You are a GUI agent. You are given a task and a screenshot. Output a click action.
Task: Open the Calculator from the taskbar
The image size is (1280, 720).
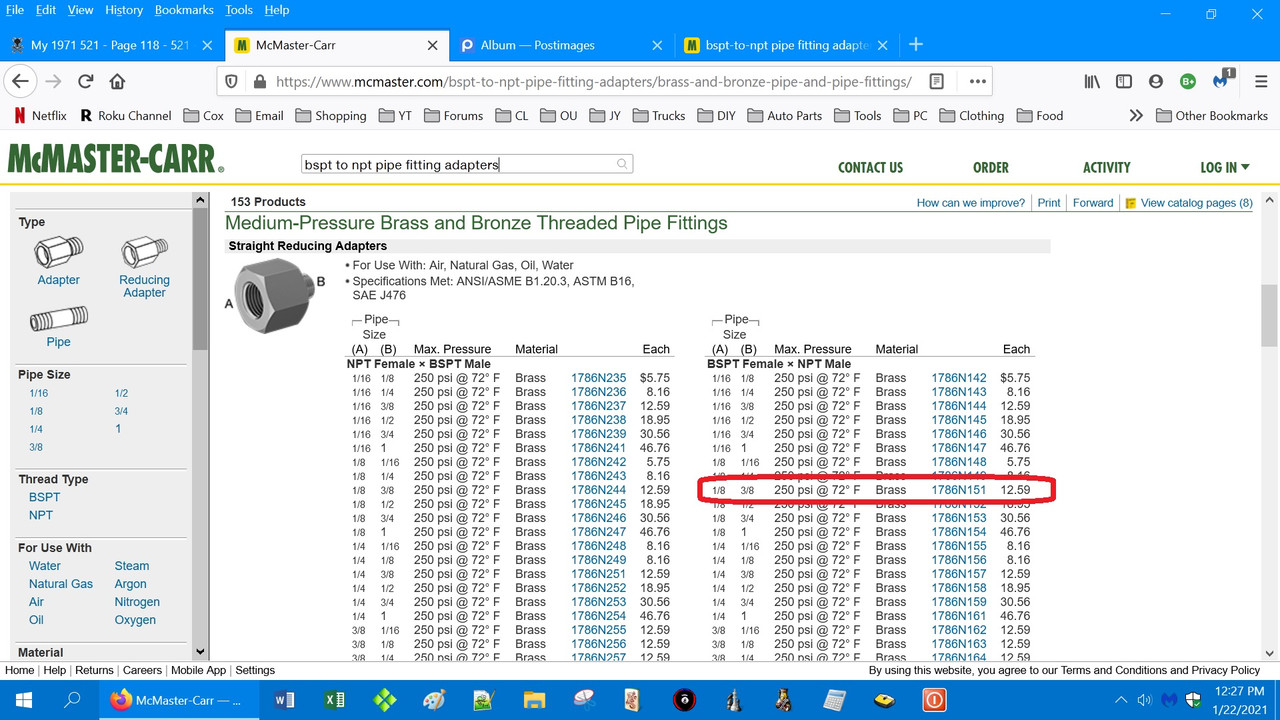834,700
